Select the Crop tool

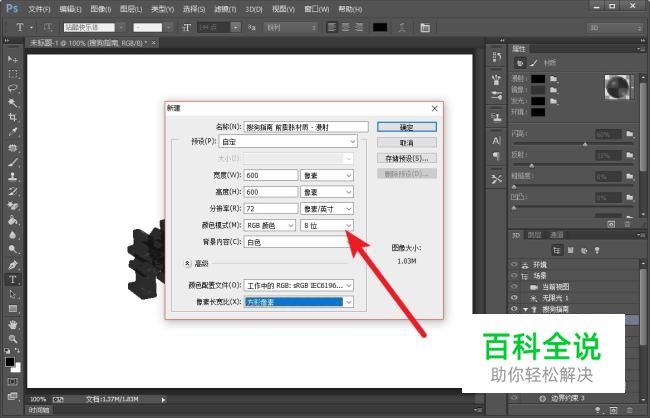12,117
